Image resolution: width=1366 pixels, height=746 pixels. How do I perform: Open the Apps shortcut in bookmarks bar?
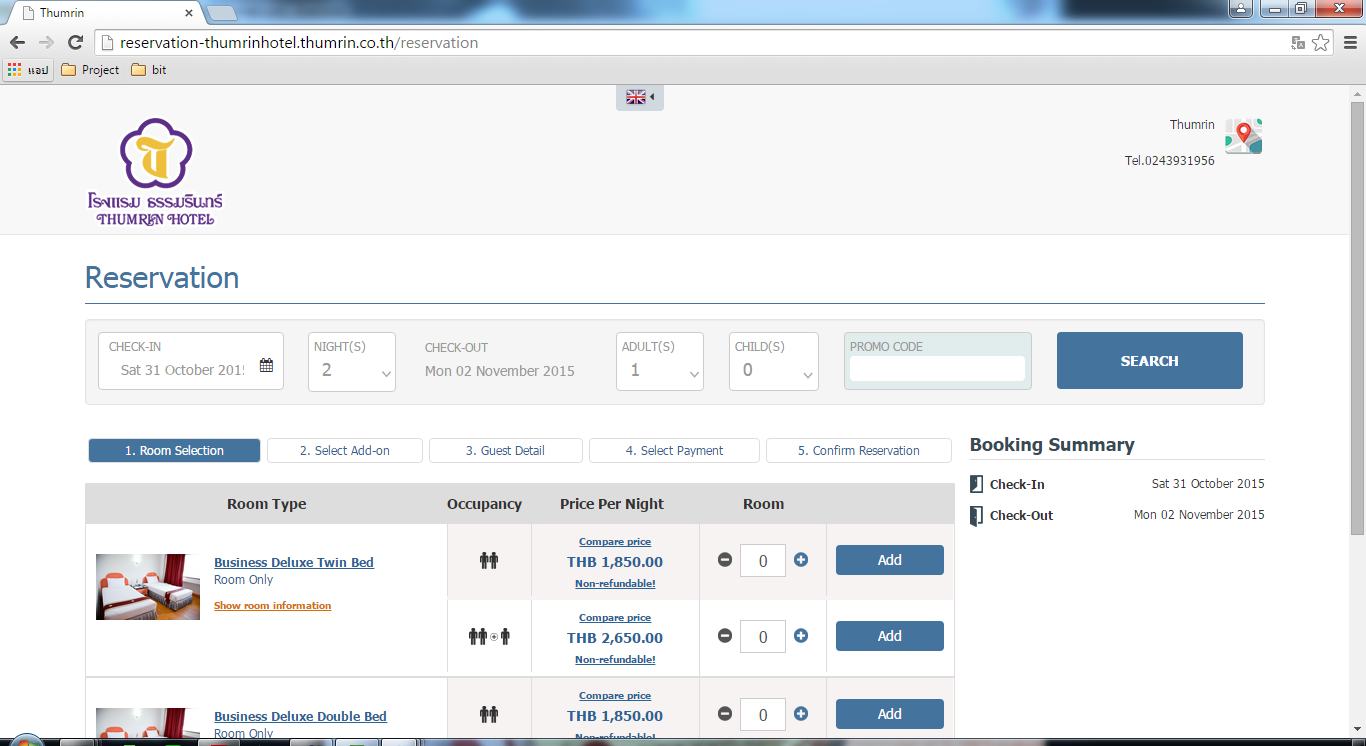click(28, 70)
